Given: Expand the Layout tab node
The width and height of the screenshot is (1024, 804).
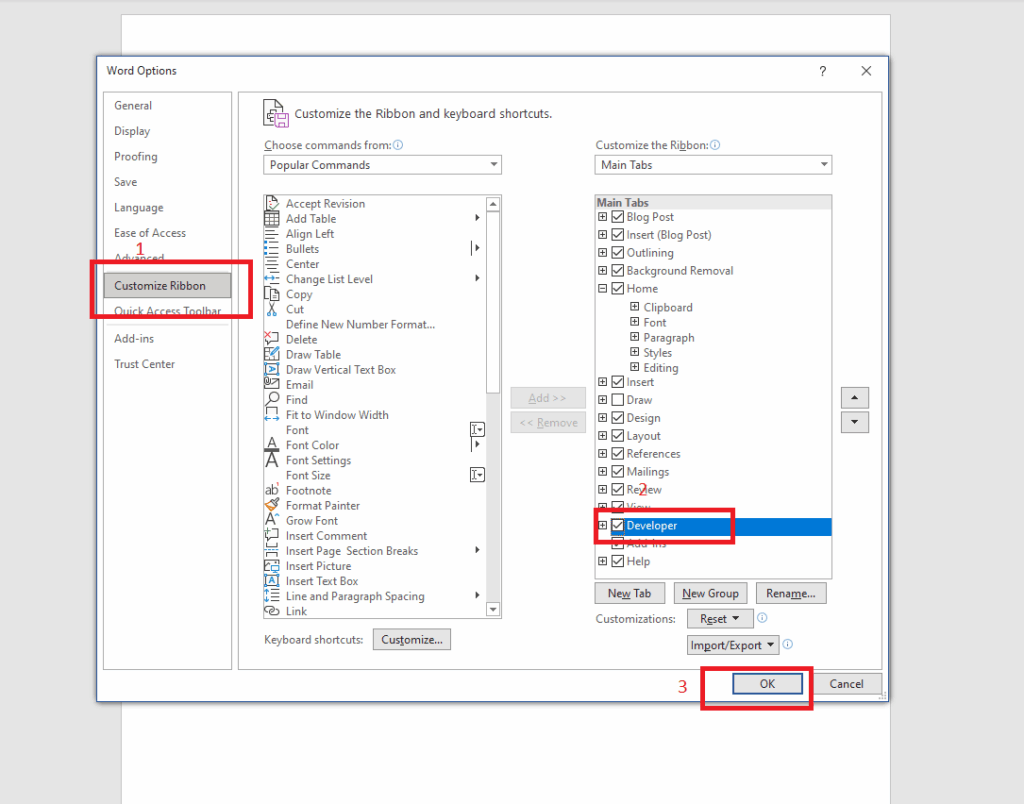Looking at the screenshot, I should pyautogui.click(x=602, y=436).
